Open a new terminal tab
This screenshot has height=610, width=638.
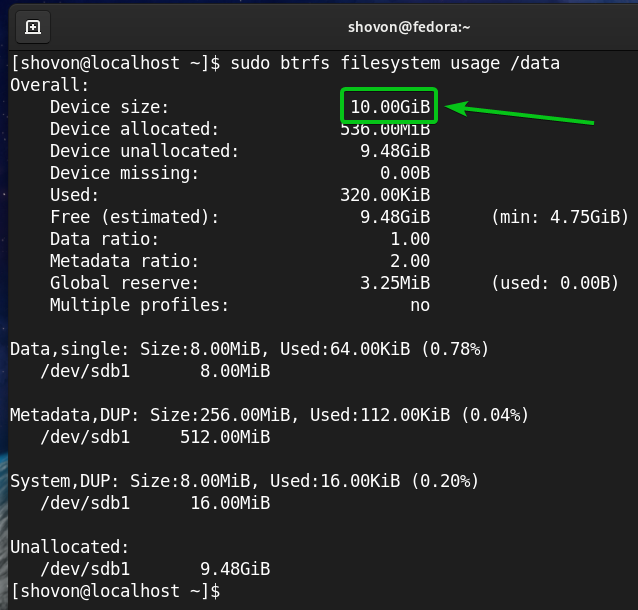[33, 26]
